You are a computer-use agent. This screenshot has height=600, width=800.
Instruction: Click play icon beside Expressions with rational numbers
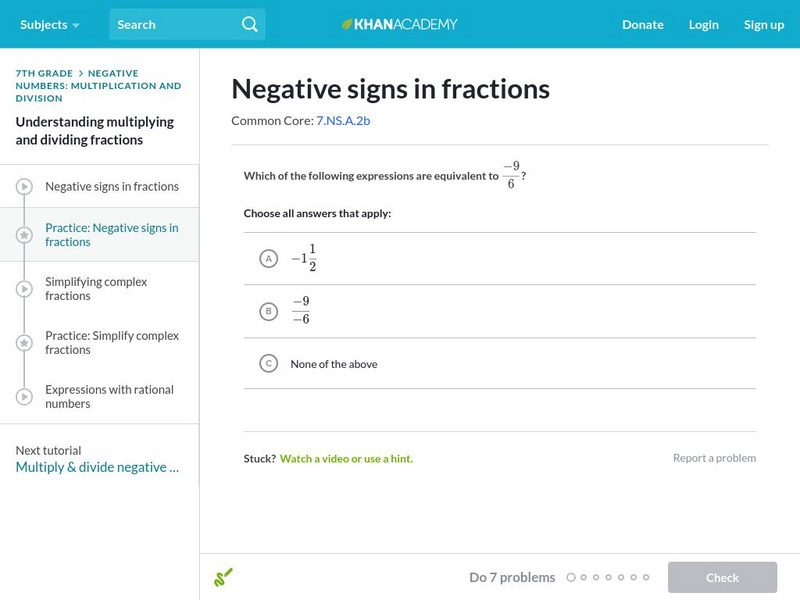tap(24, 397)
